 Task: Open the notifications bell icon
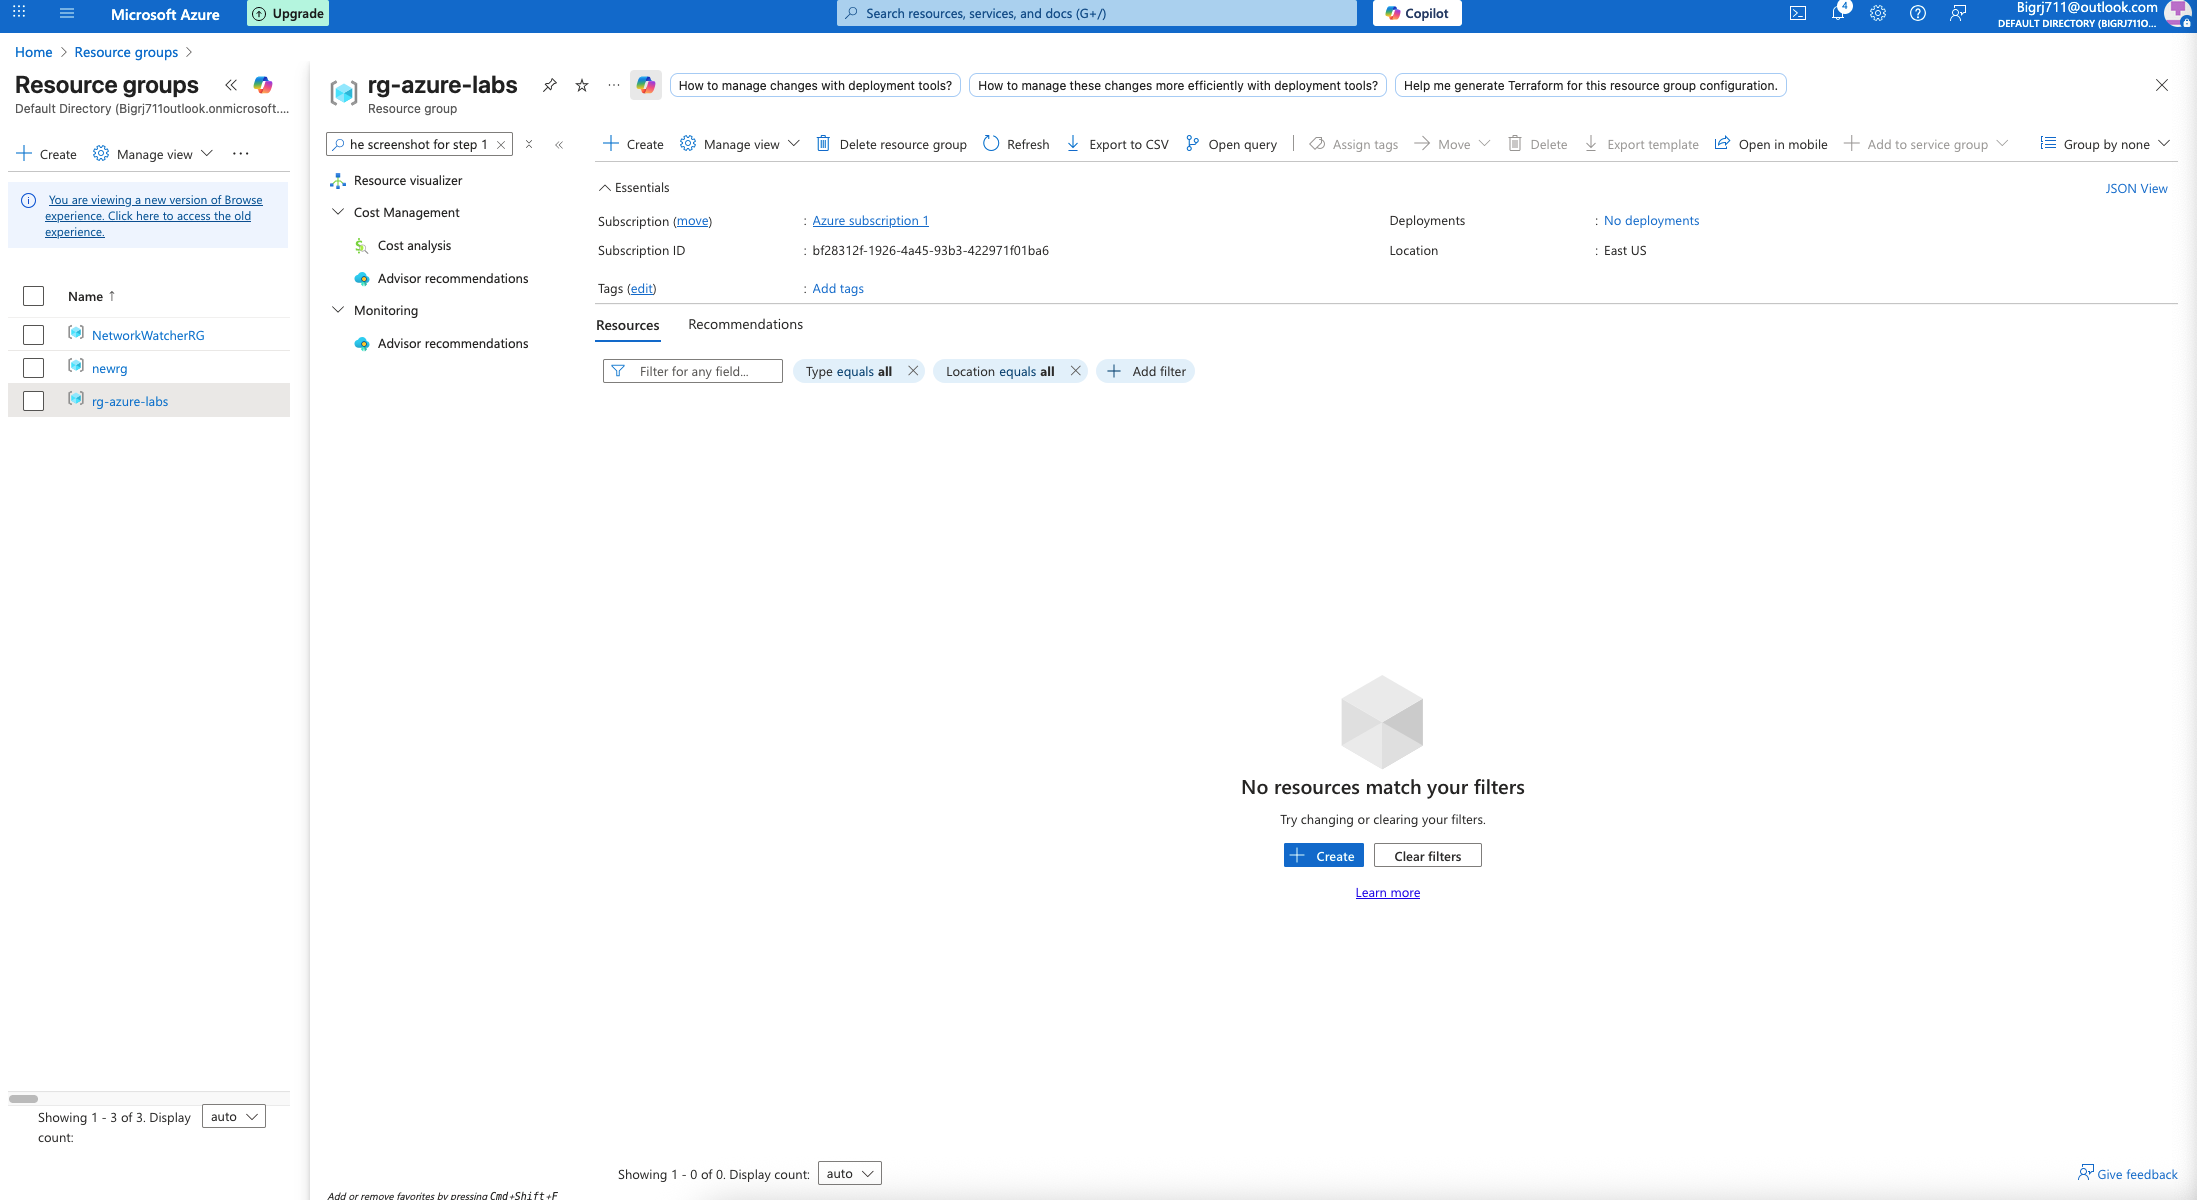[1837, 13]
